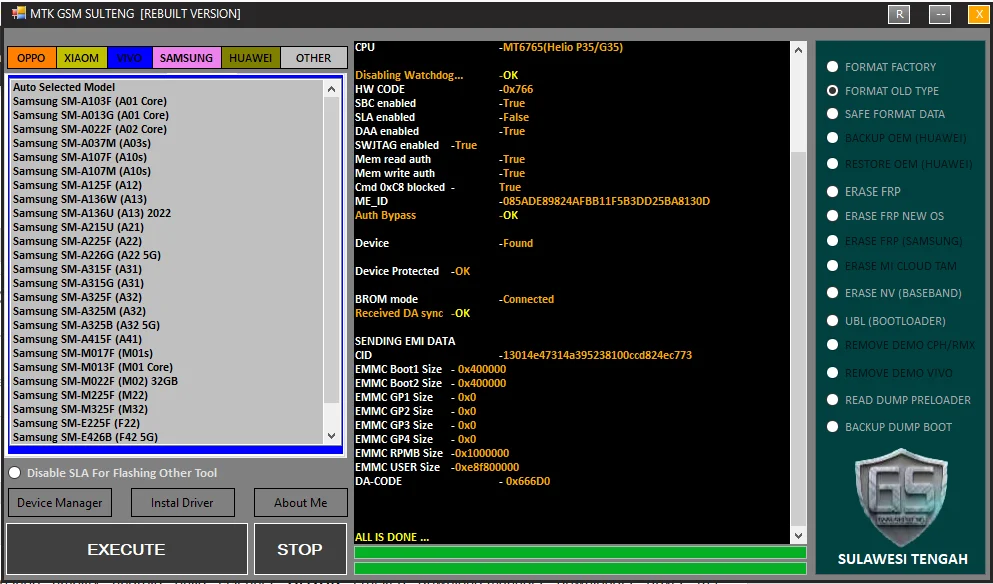Open Device Manager
Screen dimensions: 993x584
[x=60, y=503]
